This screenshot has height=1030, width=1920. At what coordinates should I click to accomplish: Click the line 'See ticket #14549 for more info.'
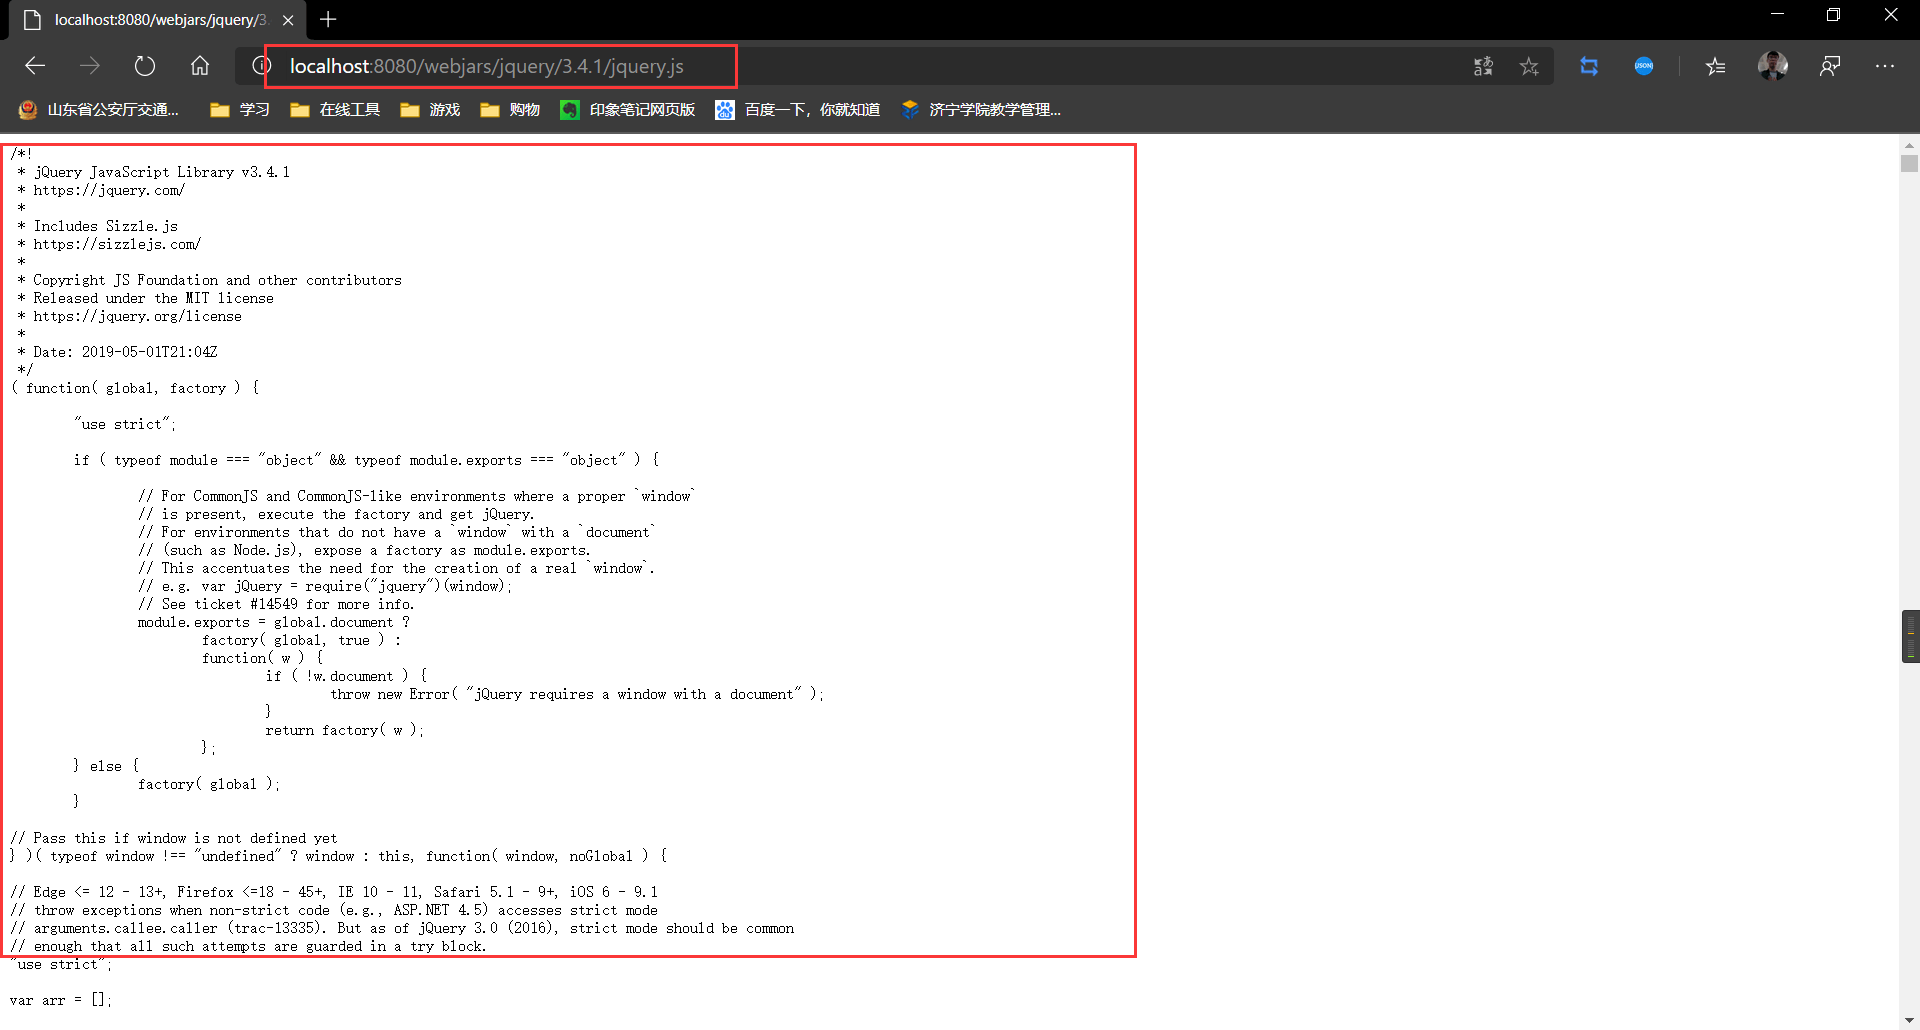tap(276, 604)
